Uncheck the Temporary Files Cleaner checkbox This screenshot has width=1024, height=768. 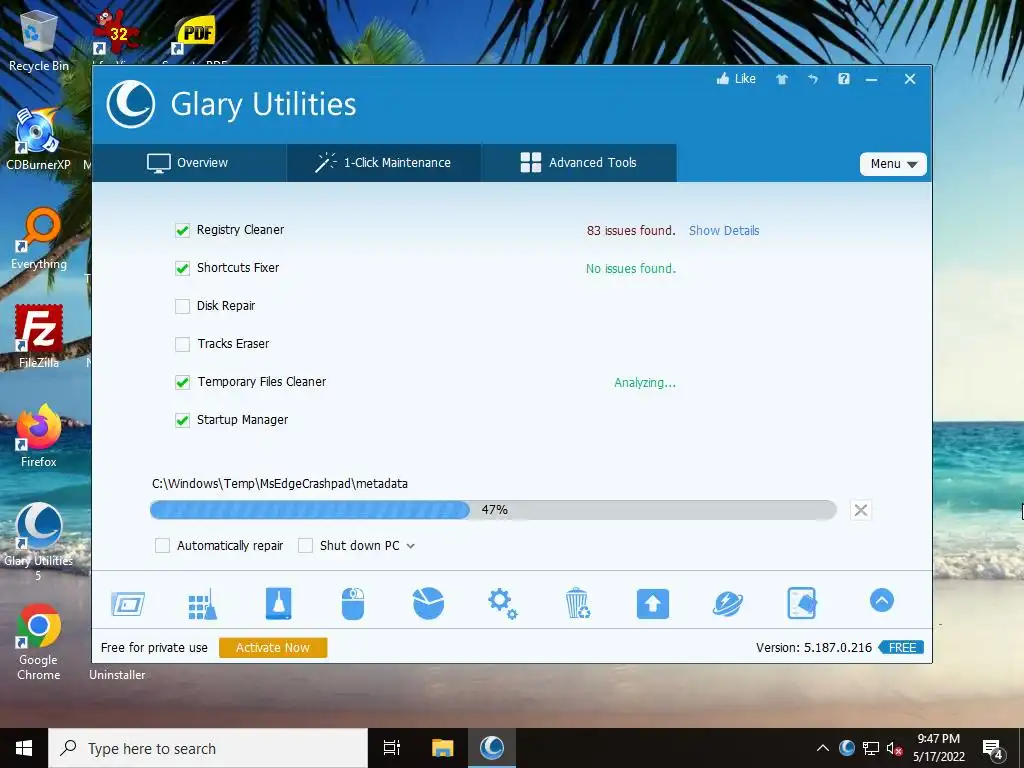pyautogui.click(x=182, y=382)
